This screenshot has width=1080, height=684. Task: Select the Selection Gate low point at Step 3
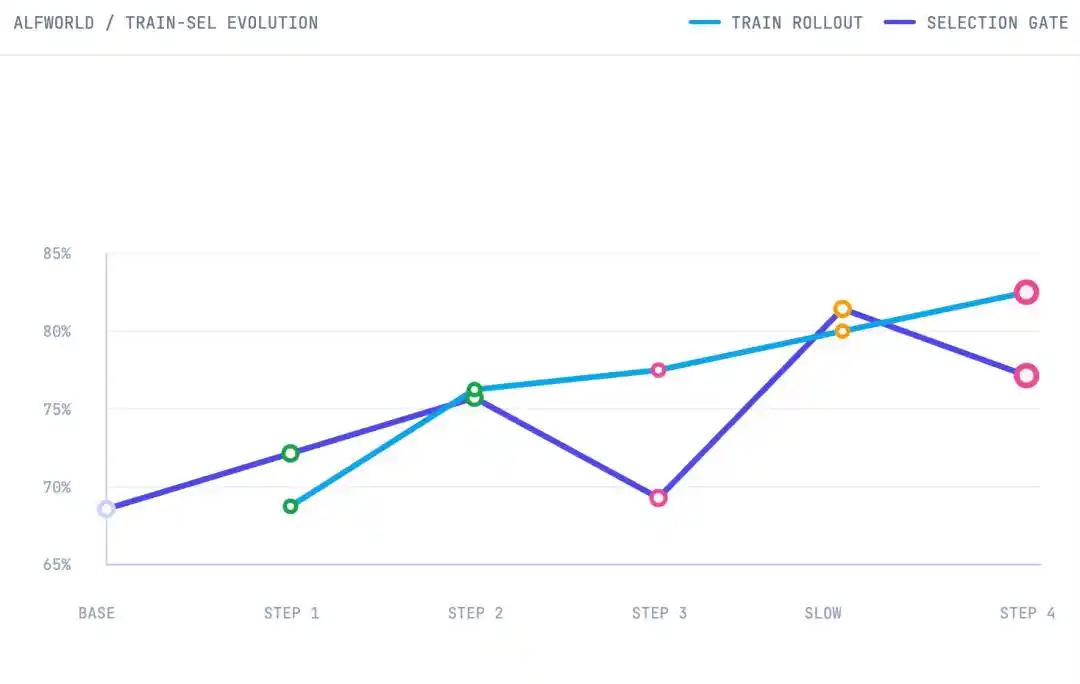click(658, 497)
